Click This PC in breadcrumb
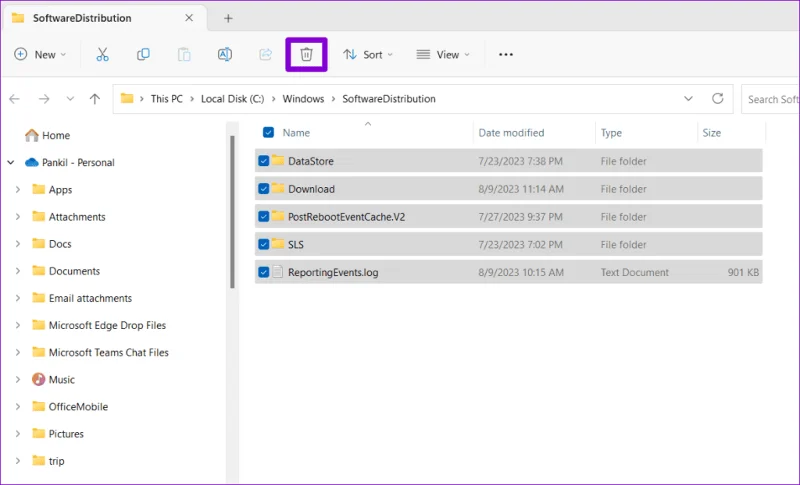This screenshot has height=485, width=800. point(167,99)
